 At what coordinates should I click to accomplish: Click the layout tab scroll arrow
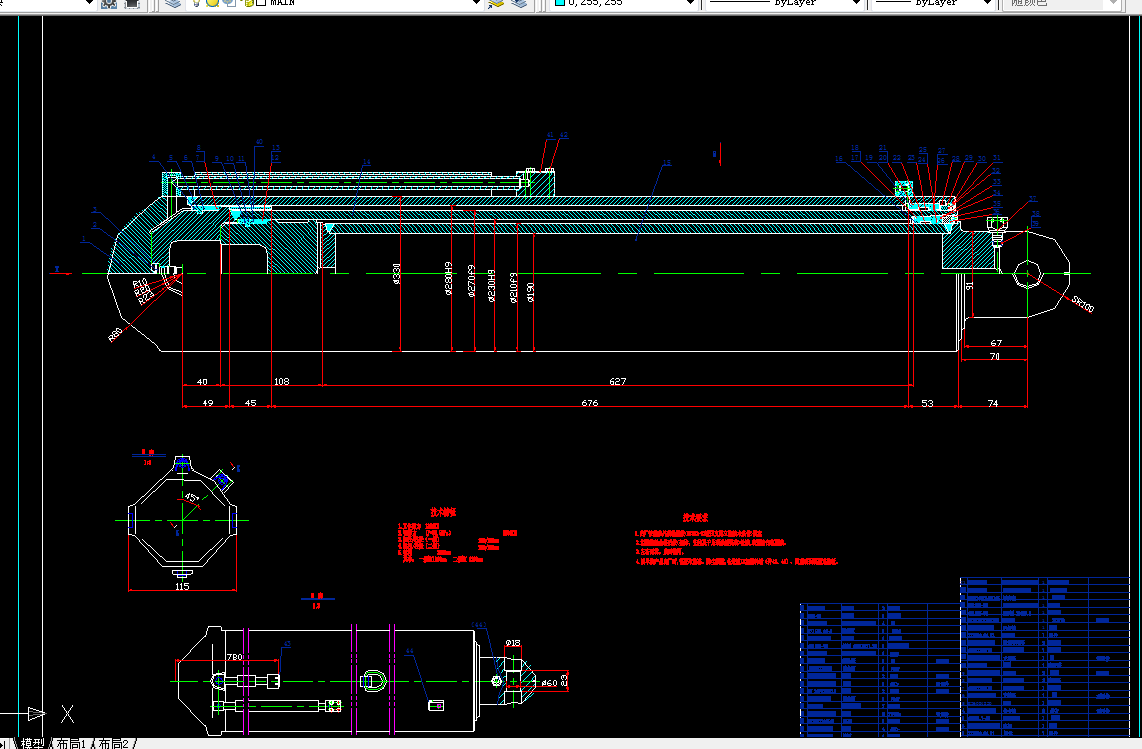click(x=4, y=744)
